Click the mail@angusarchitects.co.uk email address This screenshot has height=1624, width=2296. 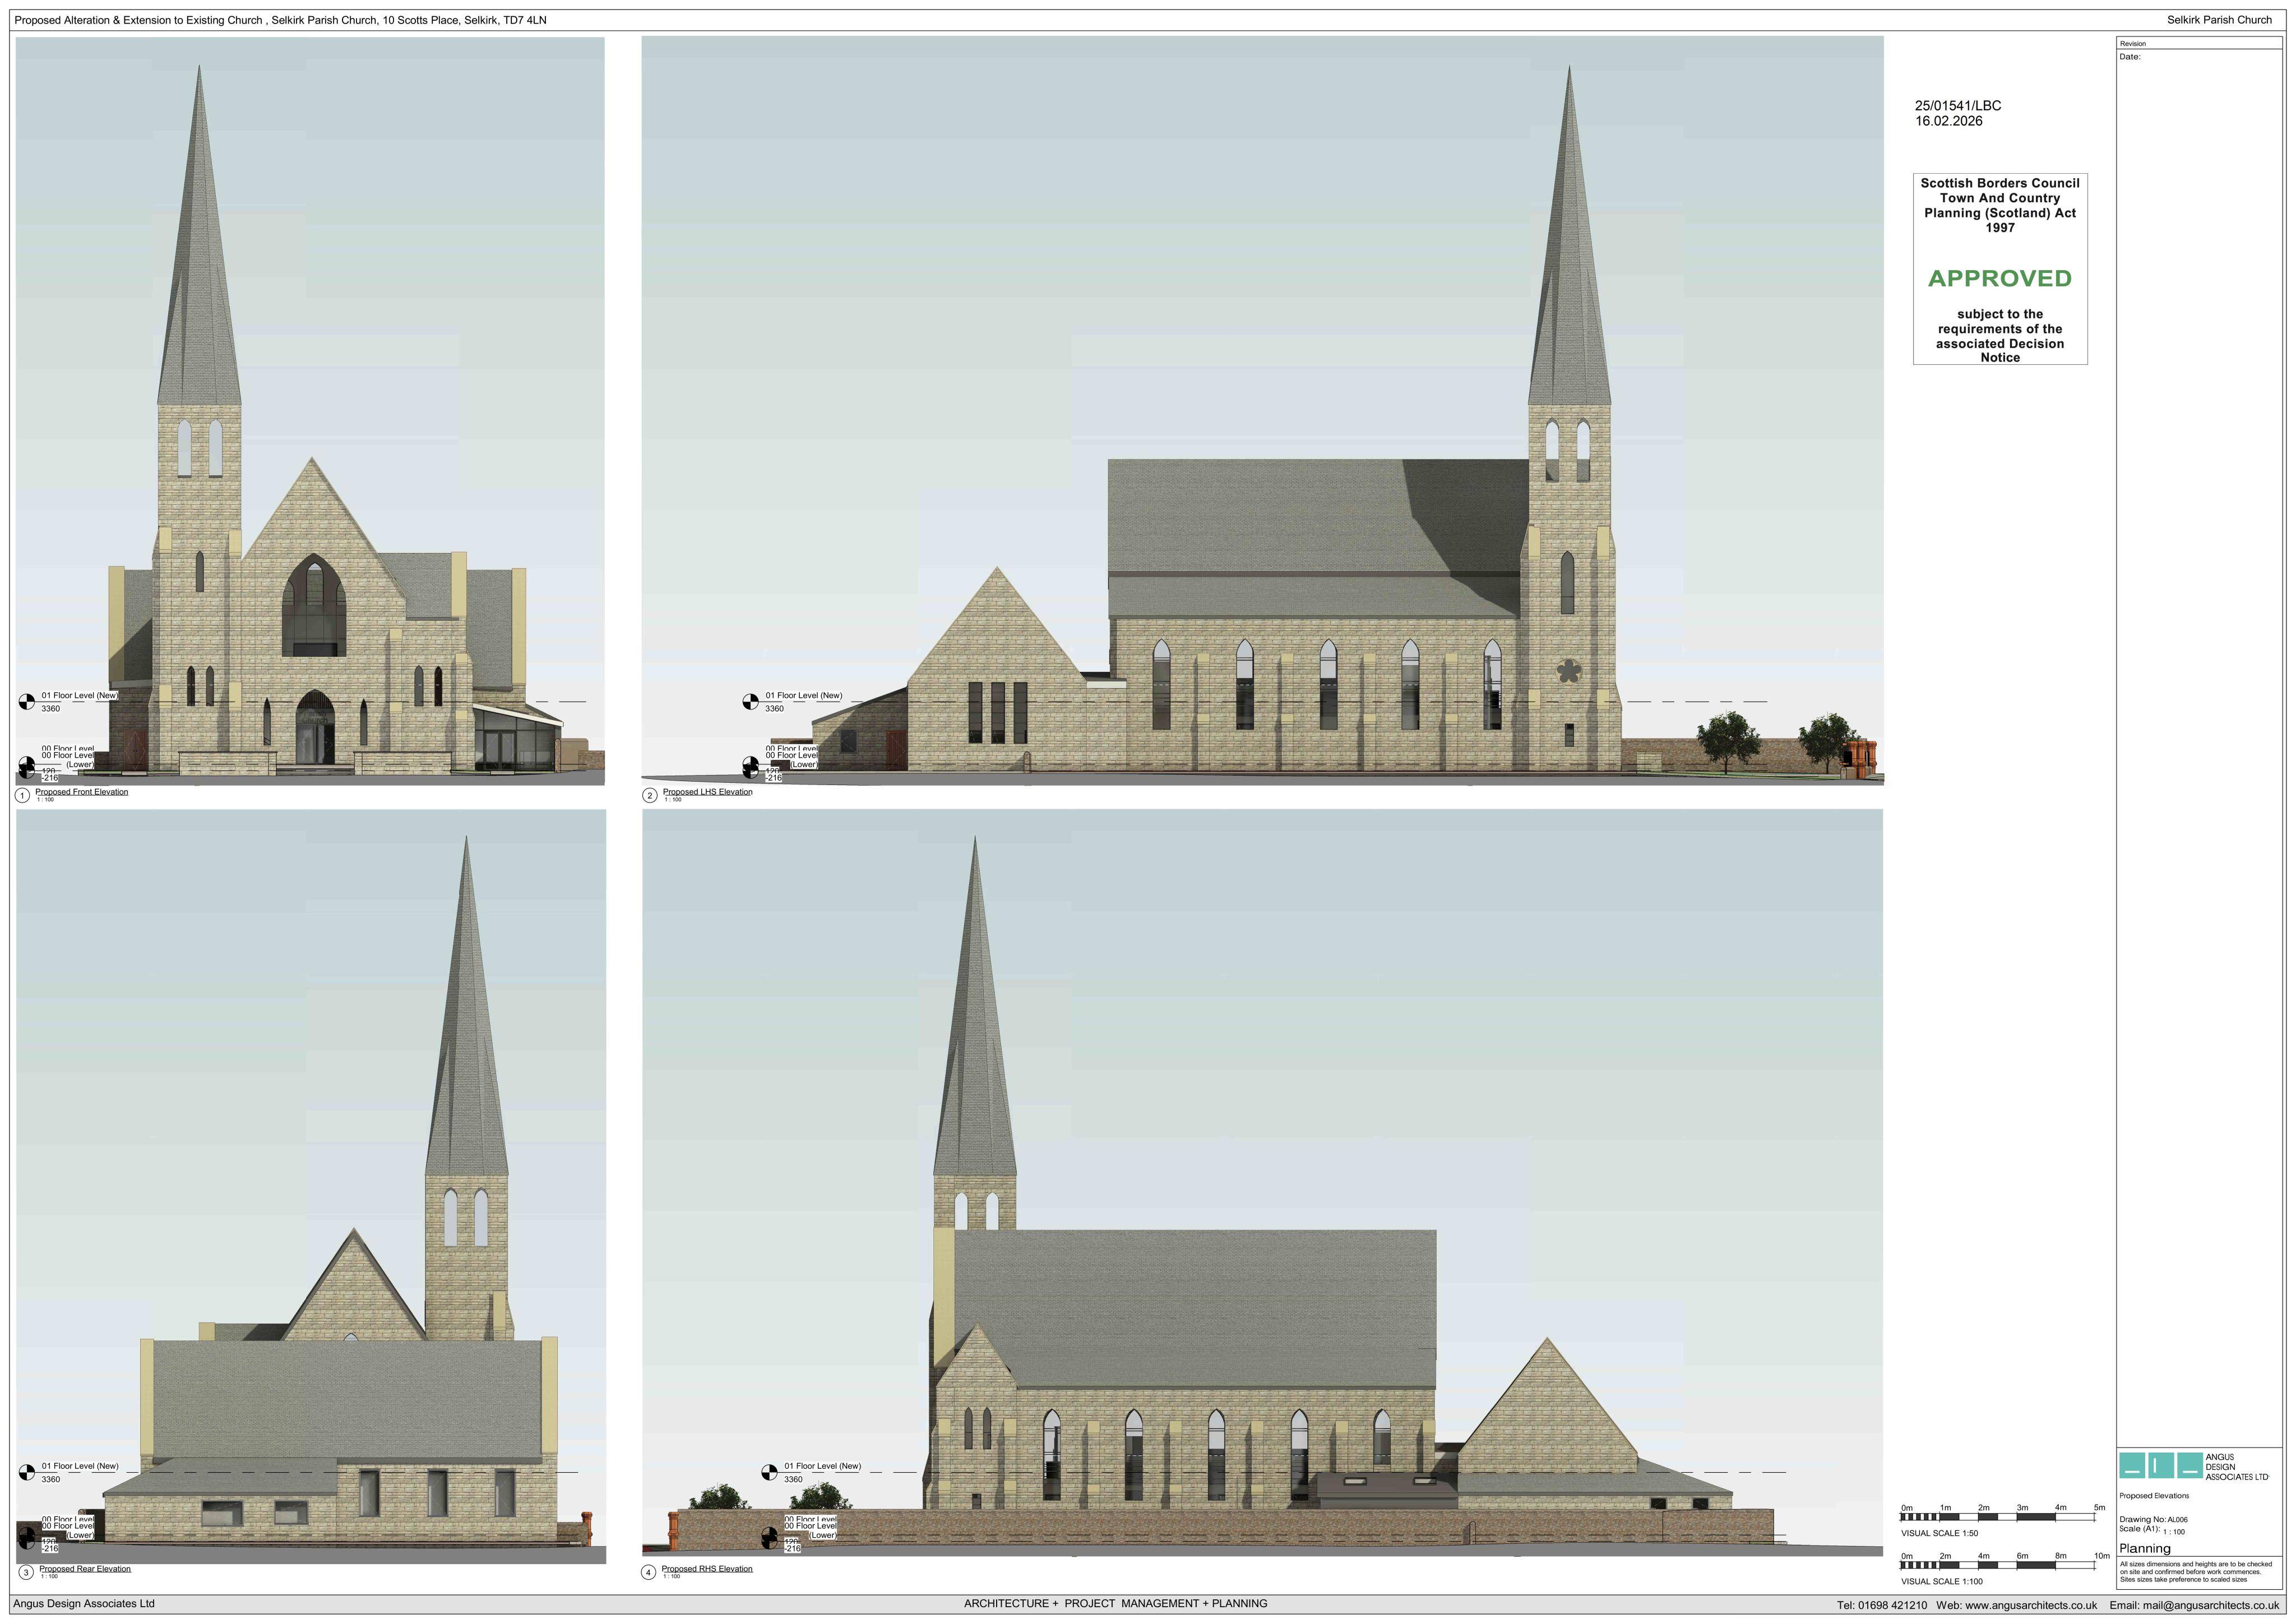[x=2211, y=1605]
